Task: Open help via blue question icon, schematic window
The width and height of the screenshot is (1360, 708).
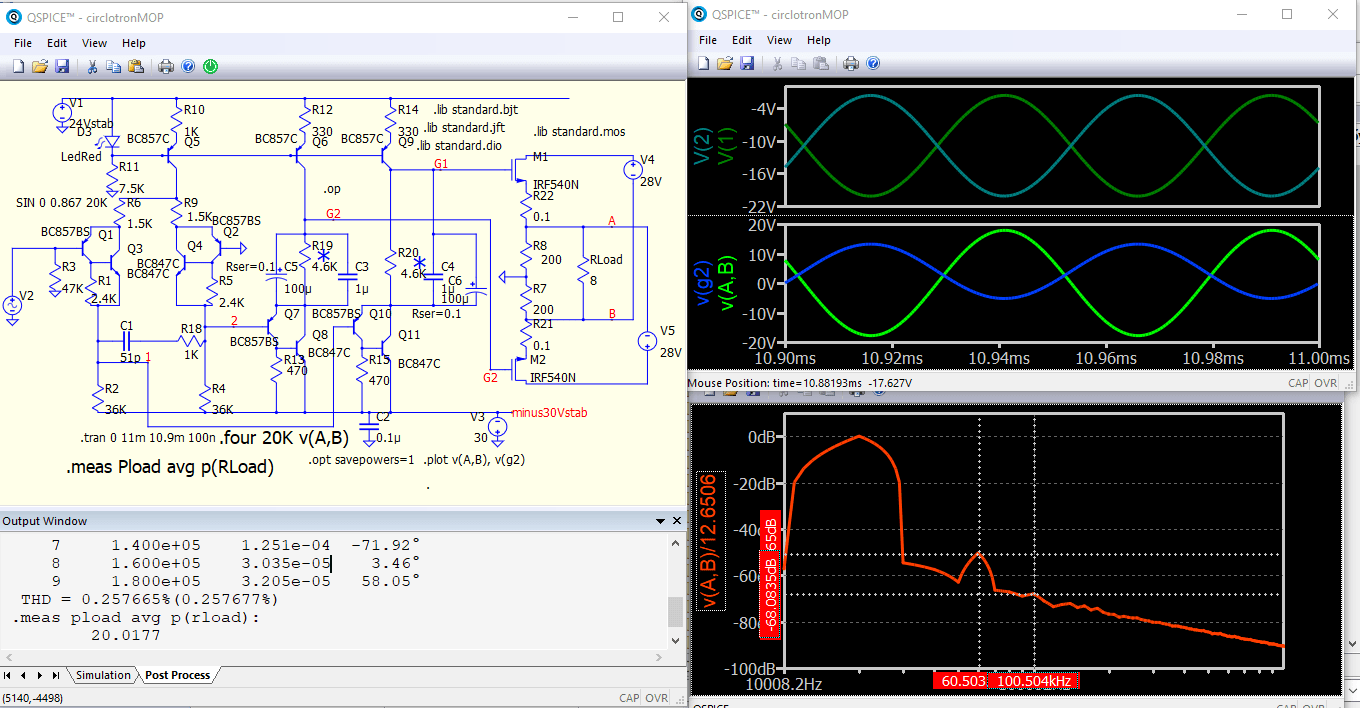Action: pyautogui.click(x=188, y=66)
